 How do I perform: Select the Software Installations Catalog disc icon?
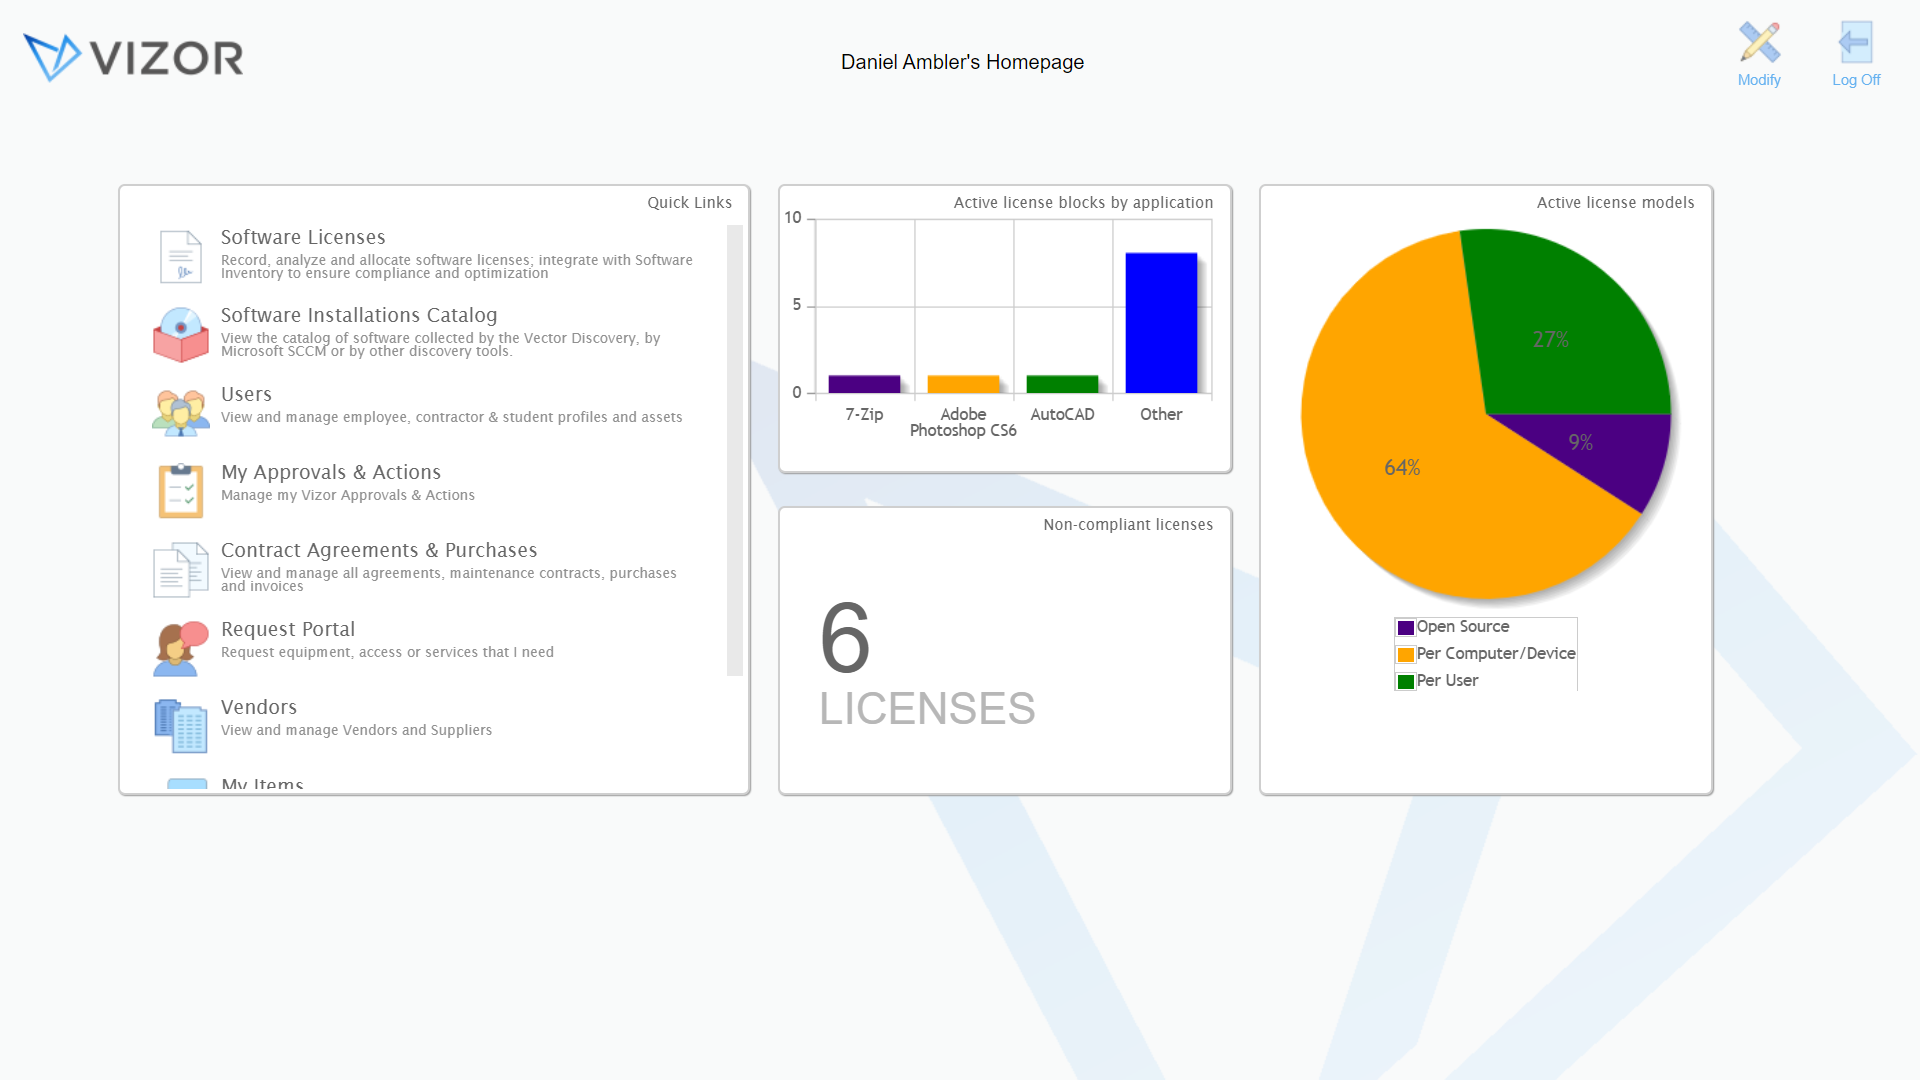click(181, 334)
